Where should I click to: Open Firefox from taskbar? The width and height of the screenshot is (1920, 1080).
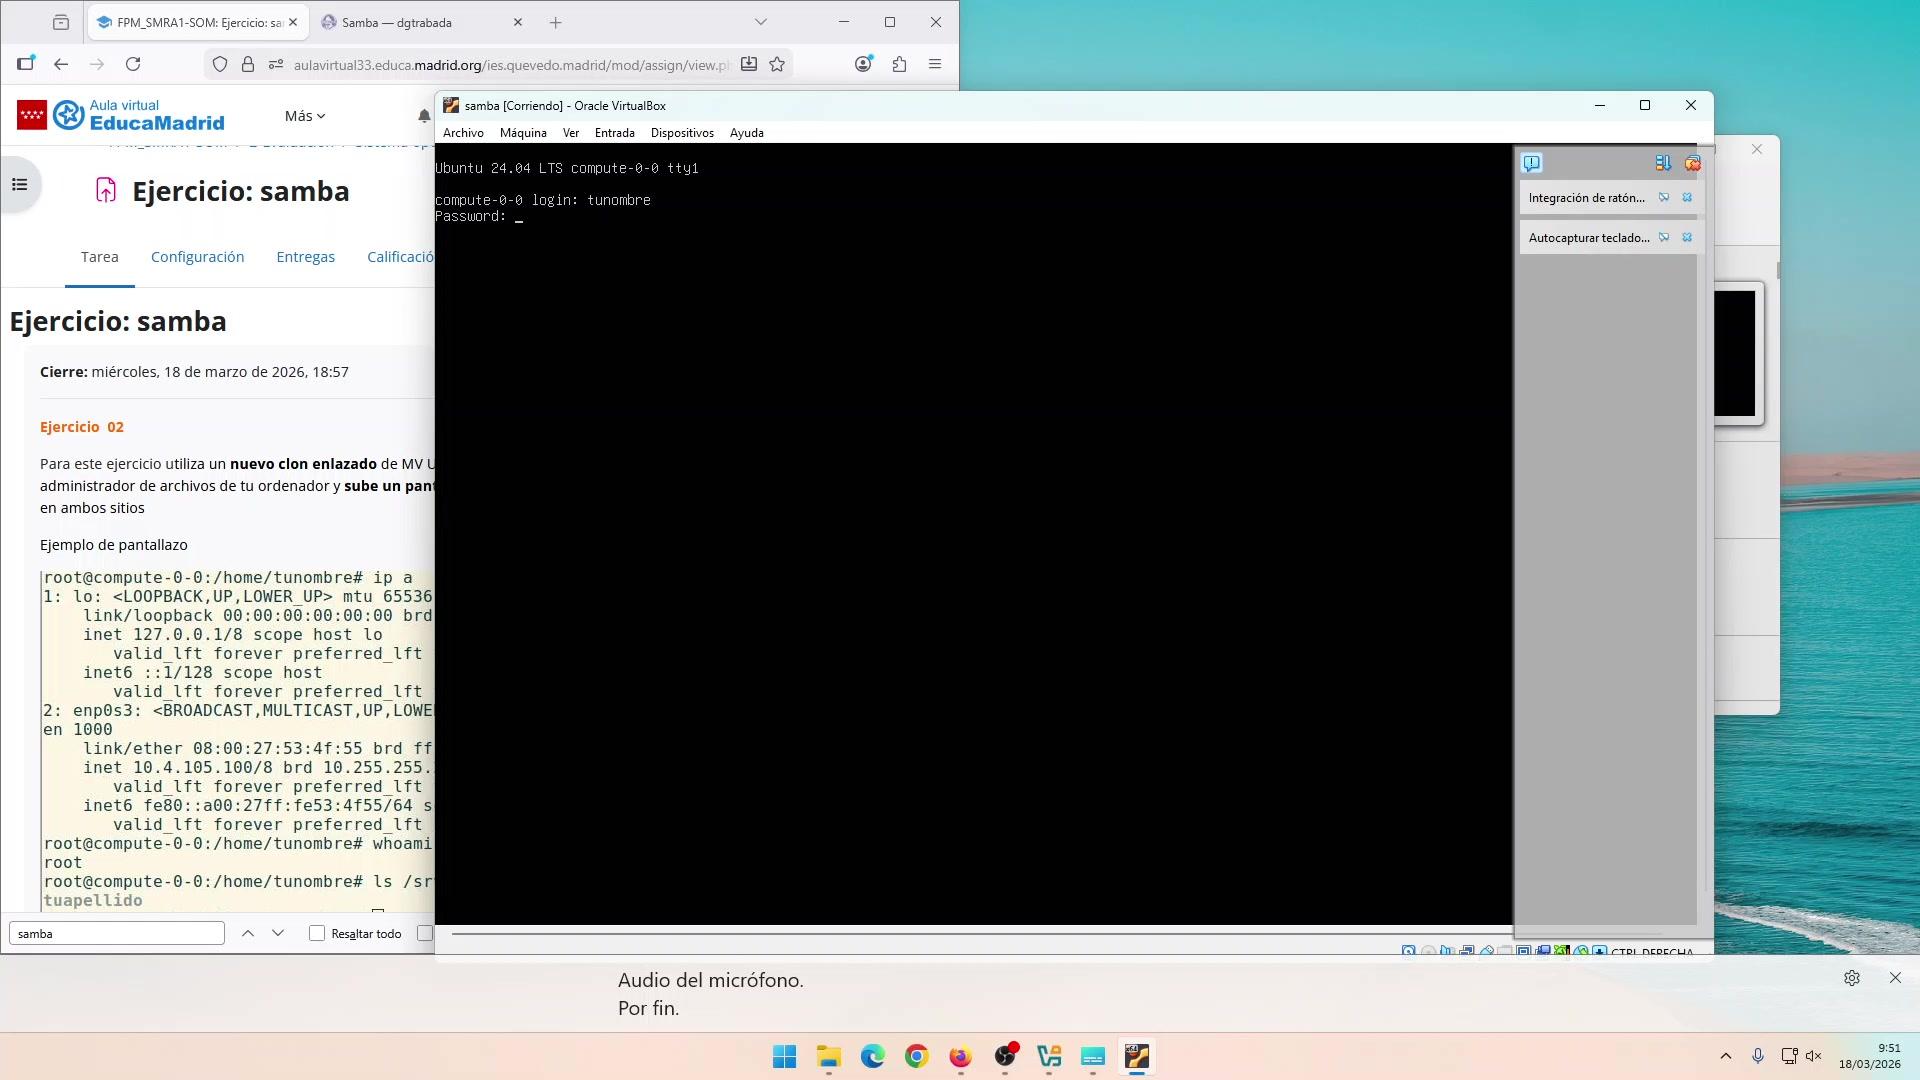961,1056
